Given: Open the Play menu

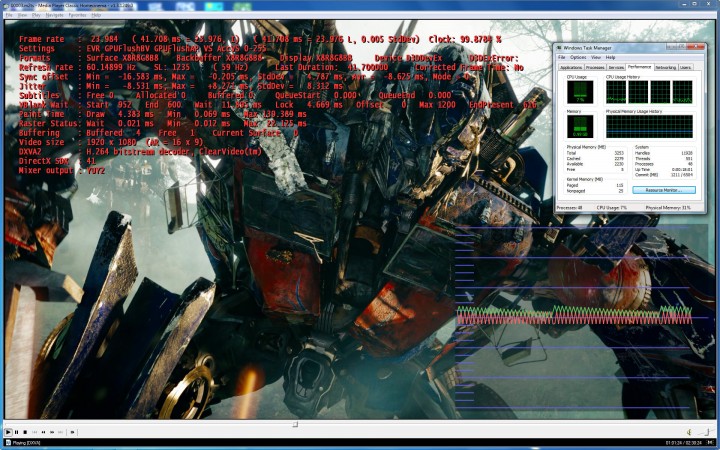Looking at the screenshot, I should [36, 15].
